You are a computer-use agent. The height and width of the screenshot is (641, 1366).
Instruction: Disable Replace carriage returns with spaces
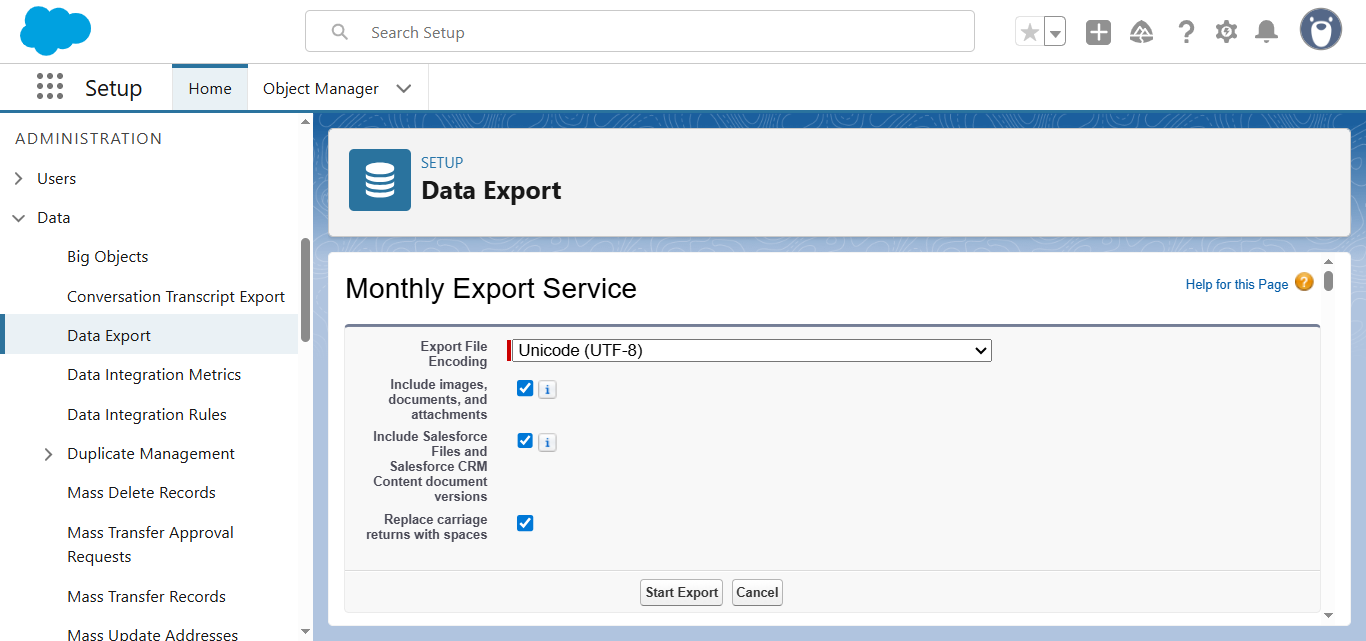tap(525, 523)
